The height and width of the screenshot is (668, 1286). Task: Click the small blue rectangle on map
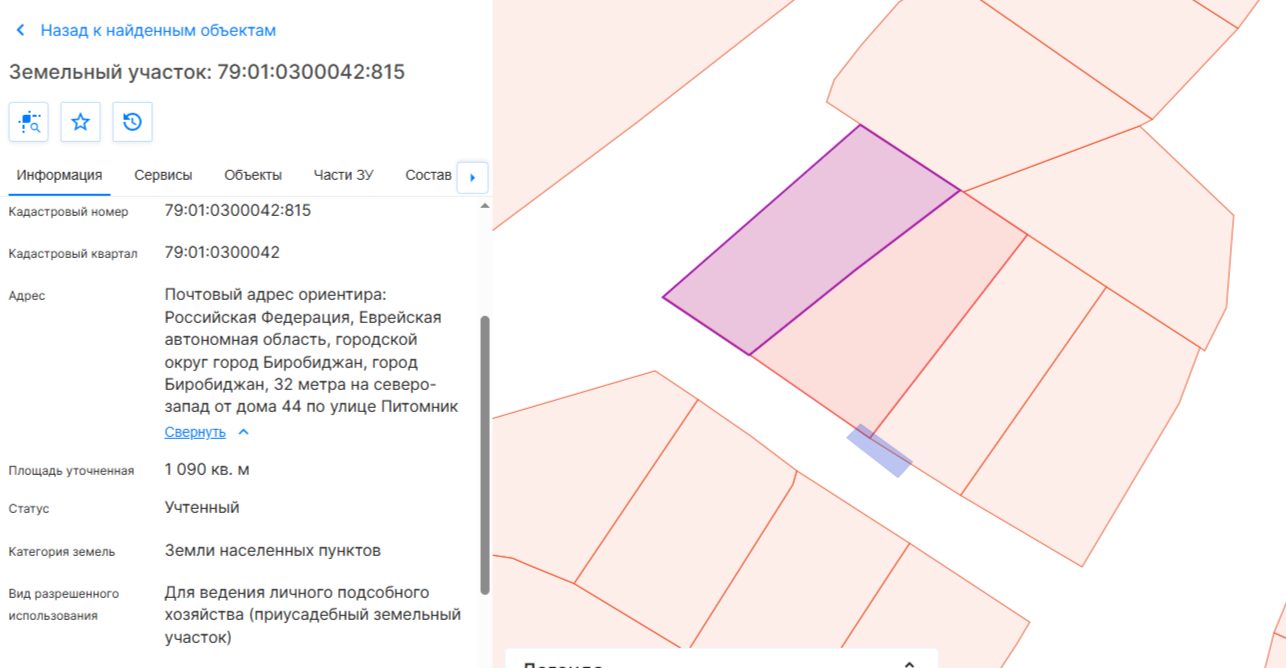click(x=879, y=451)
